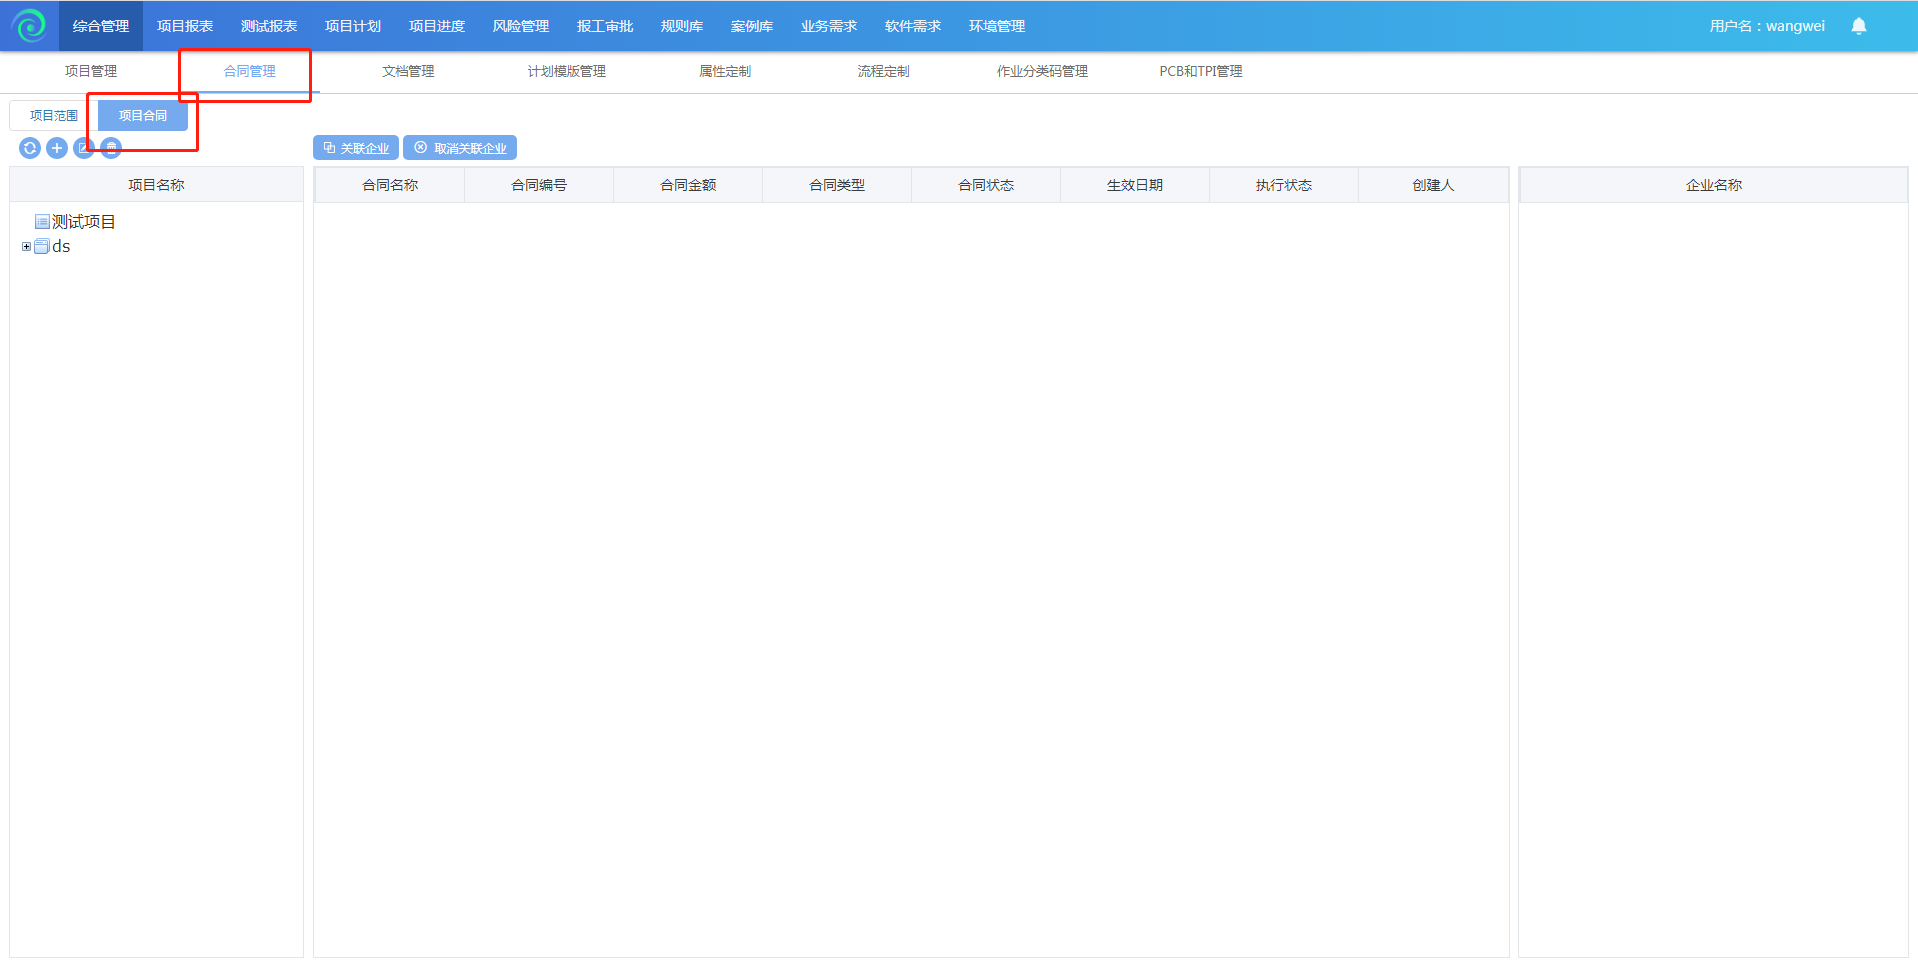The width and height of the screenshot is (1918, 964).
Task: Switch to the 项目范围 tab
Action: tap(53, 116)
